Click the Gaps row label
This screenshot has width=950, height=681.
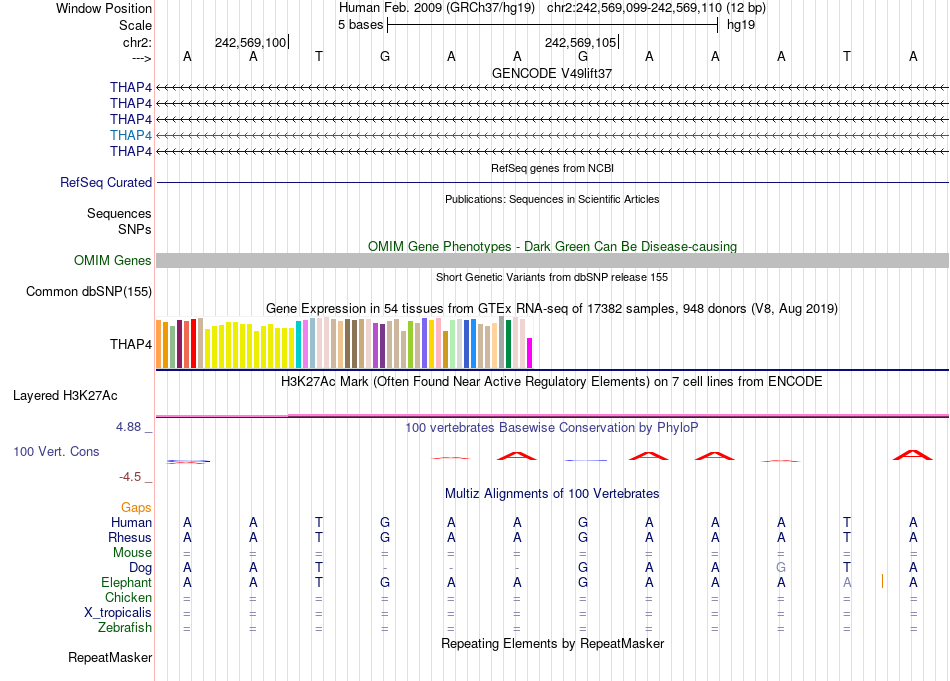(x=136, y=508)
